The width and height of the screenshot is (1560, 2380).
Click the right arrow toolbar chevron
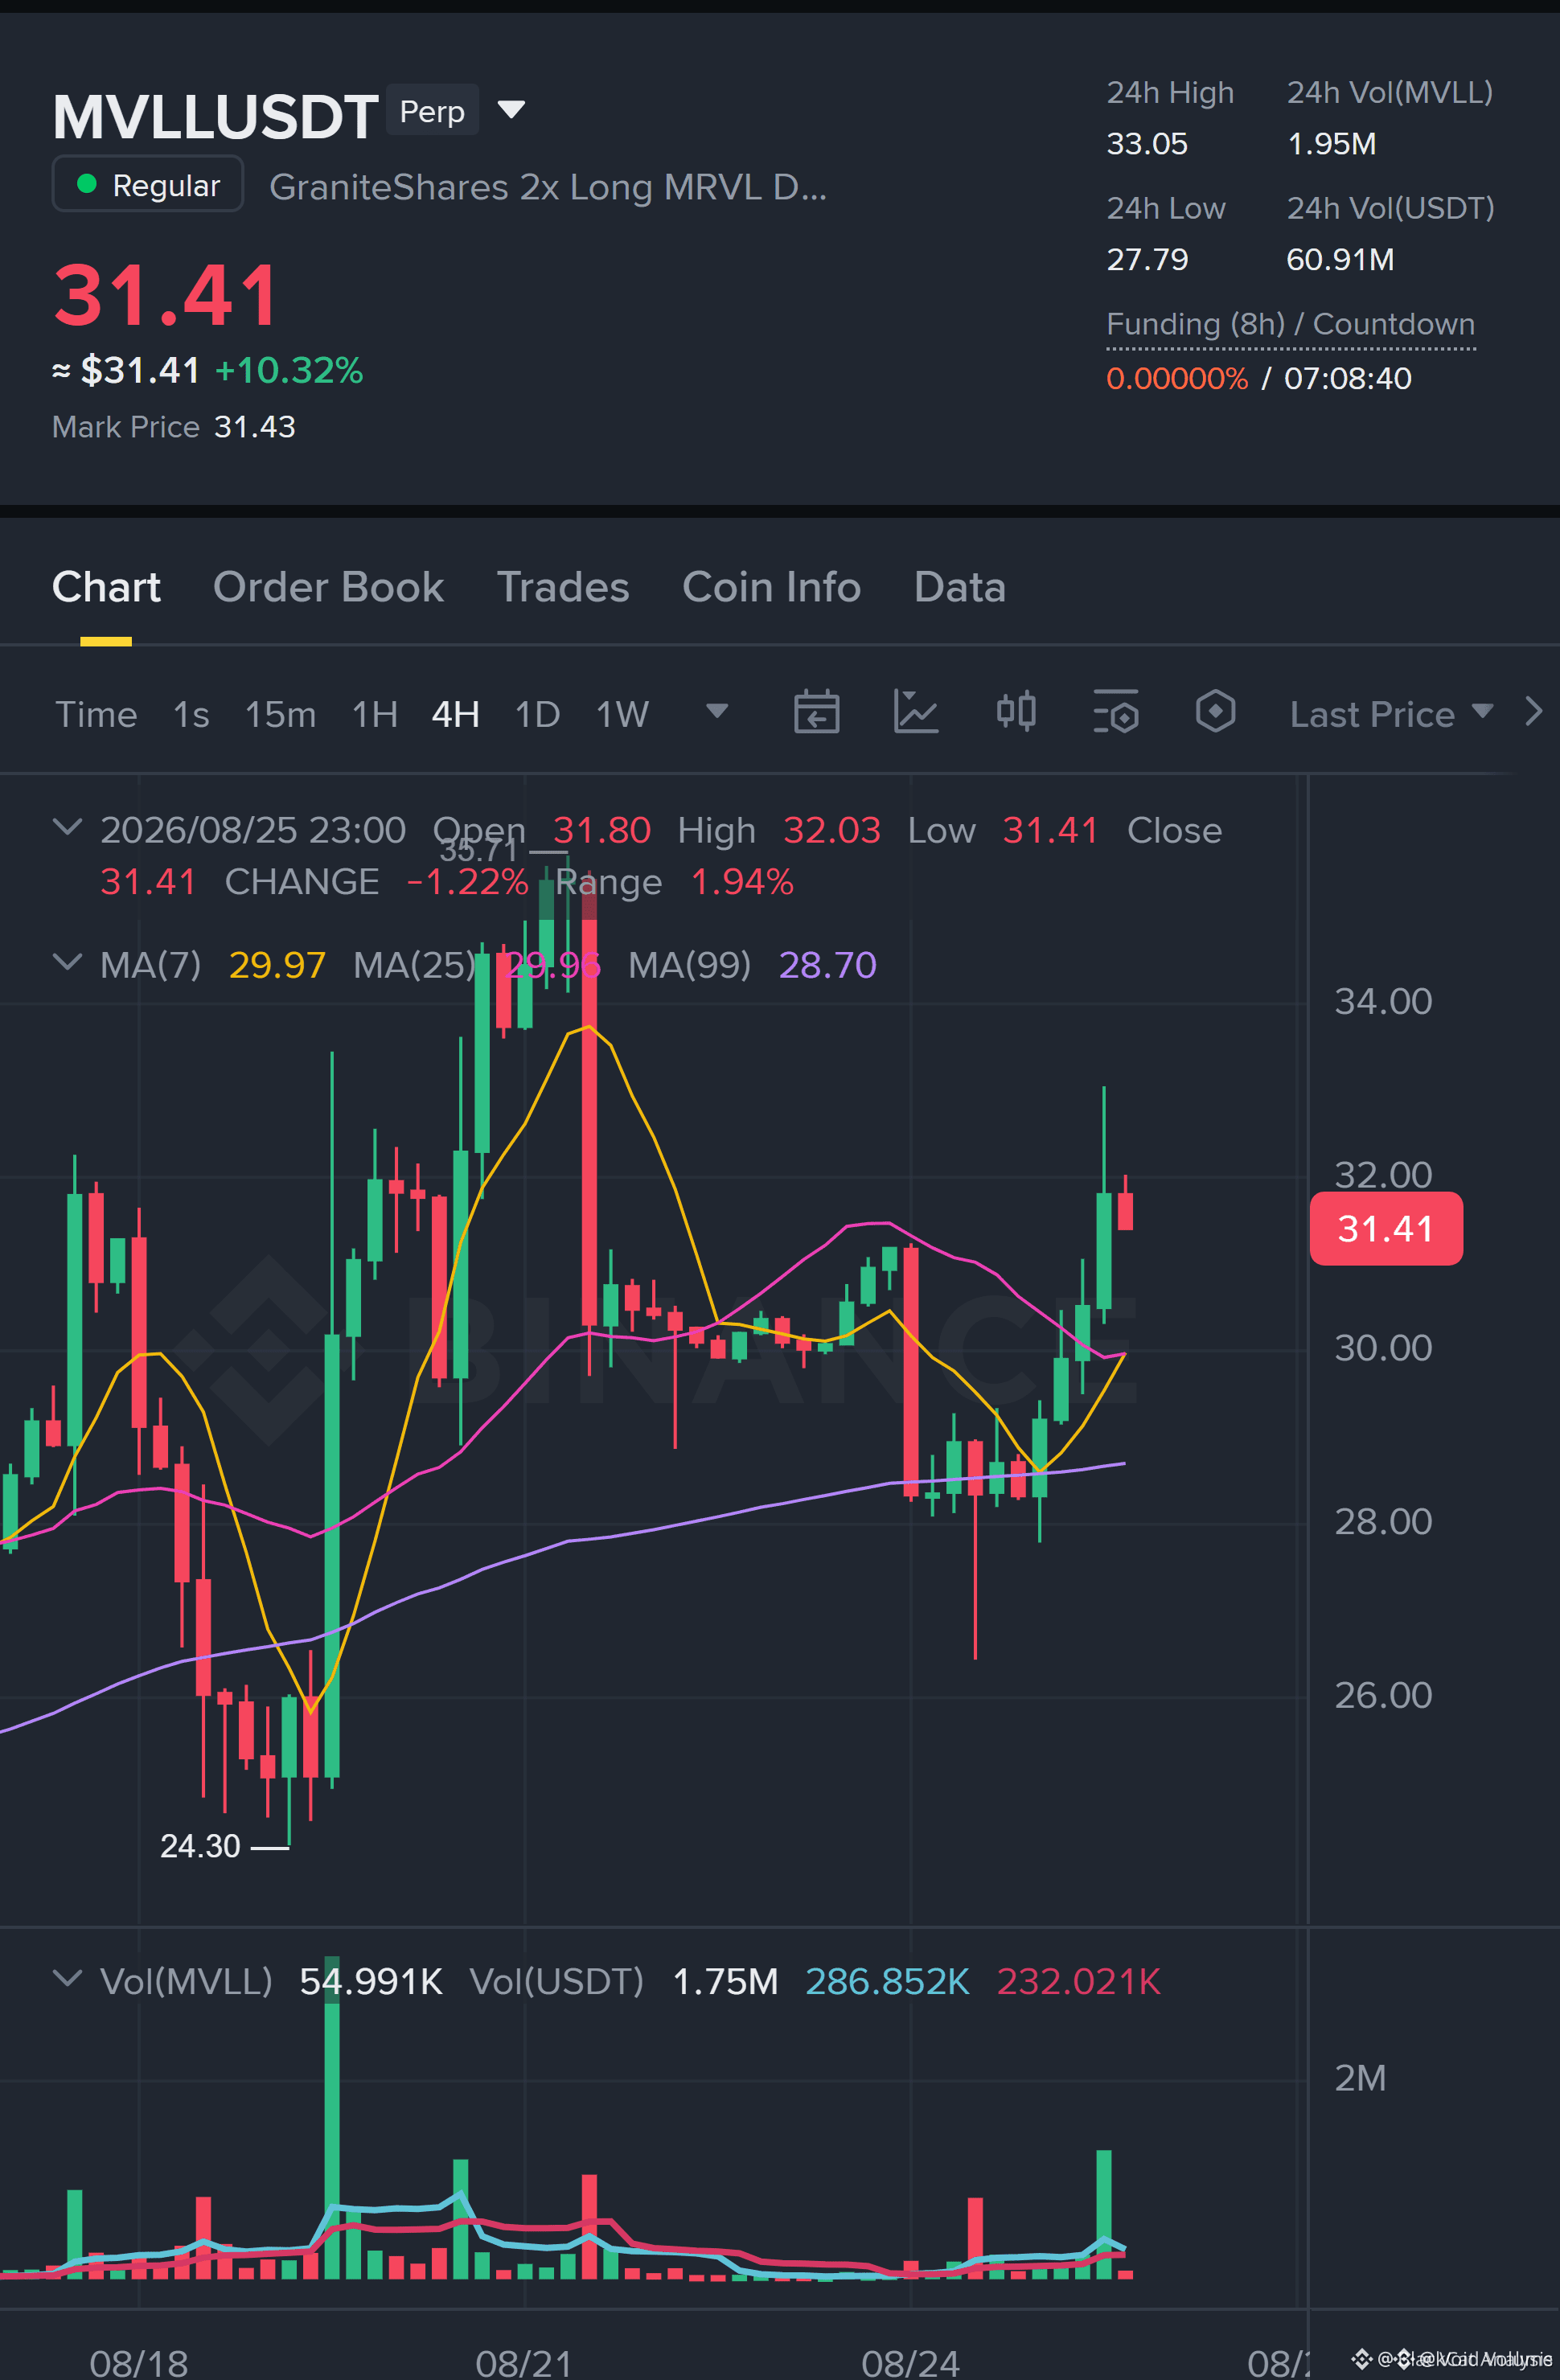(x=1533, y=712)
